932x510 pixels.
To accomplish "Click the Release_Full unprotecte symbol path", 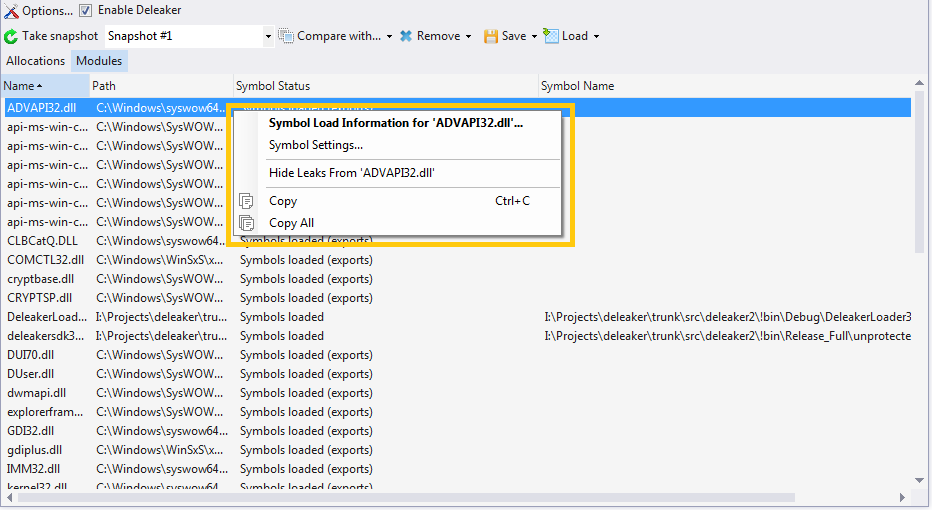I will [x=728, y=336].
